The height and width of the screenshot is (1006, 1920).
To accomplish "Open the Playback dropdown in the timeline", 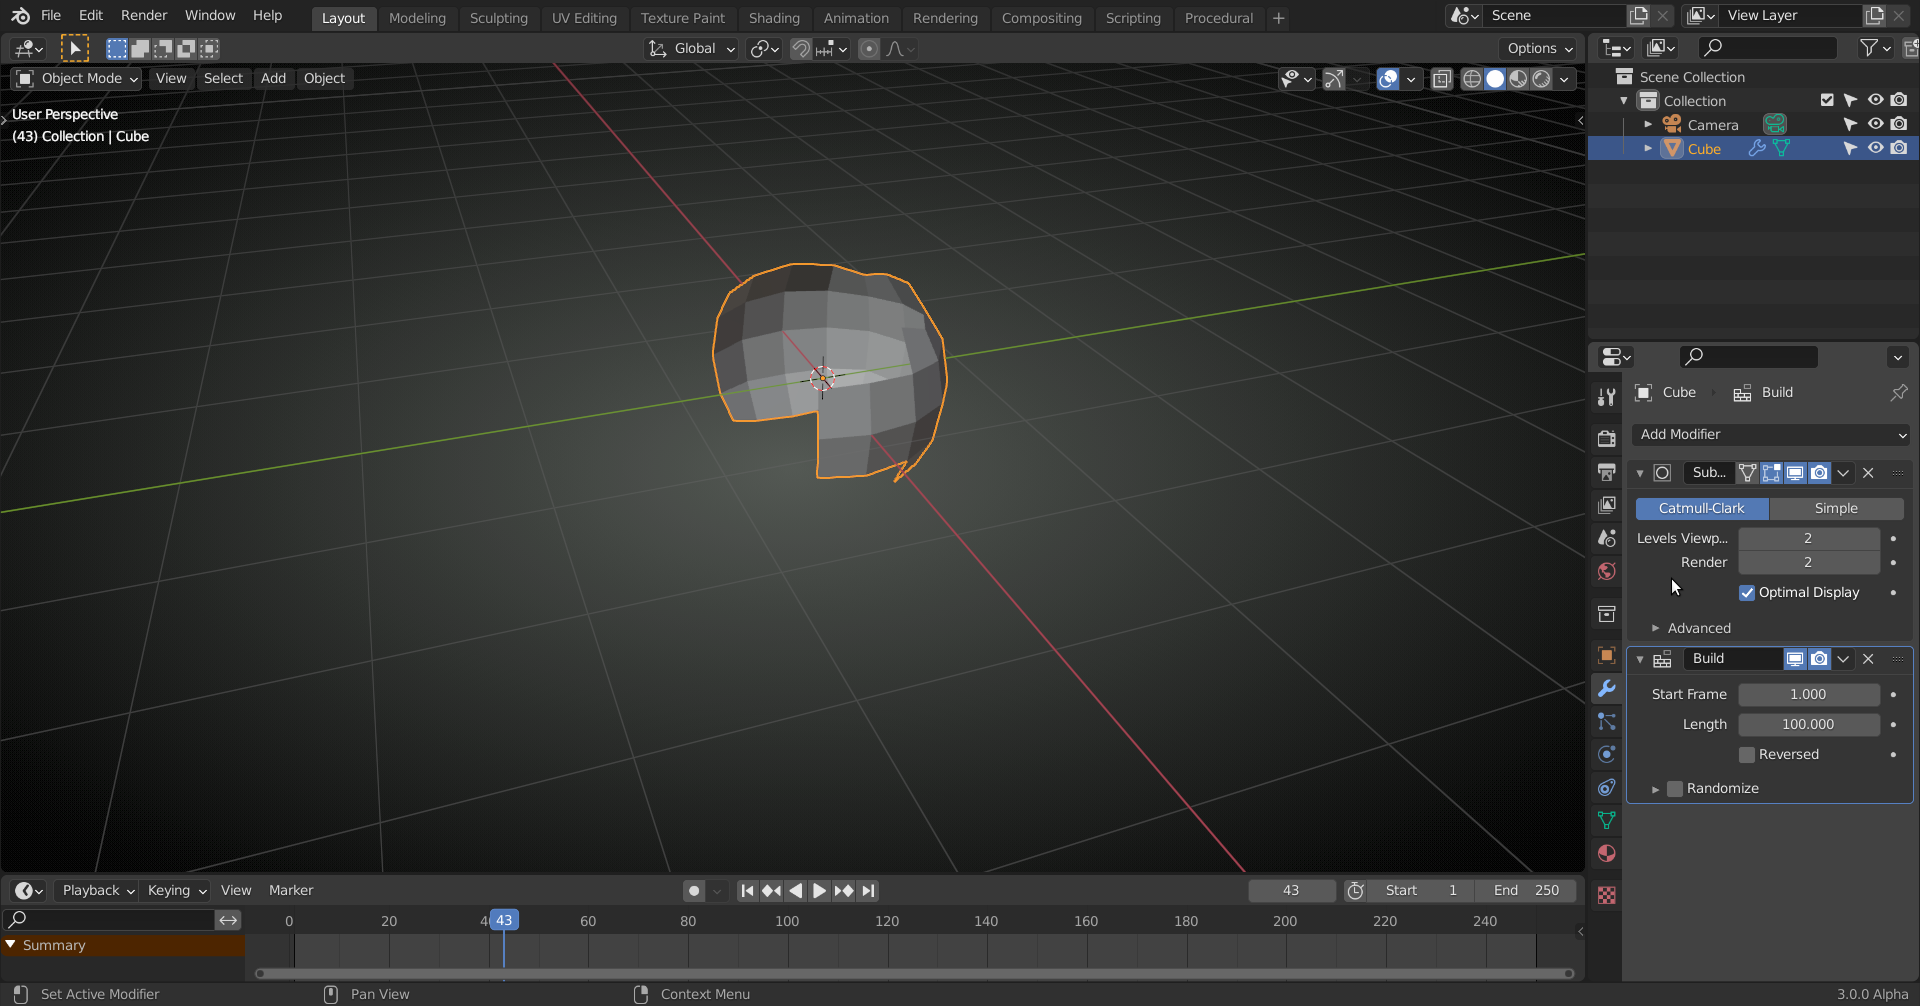I will (x=97, y=890).
